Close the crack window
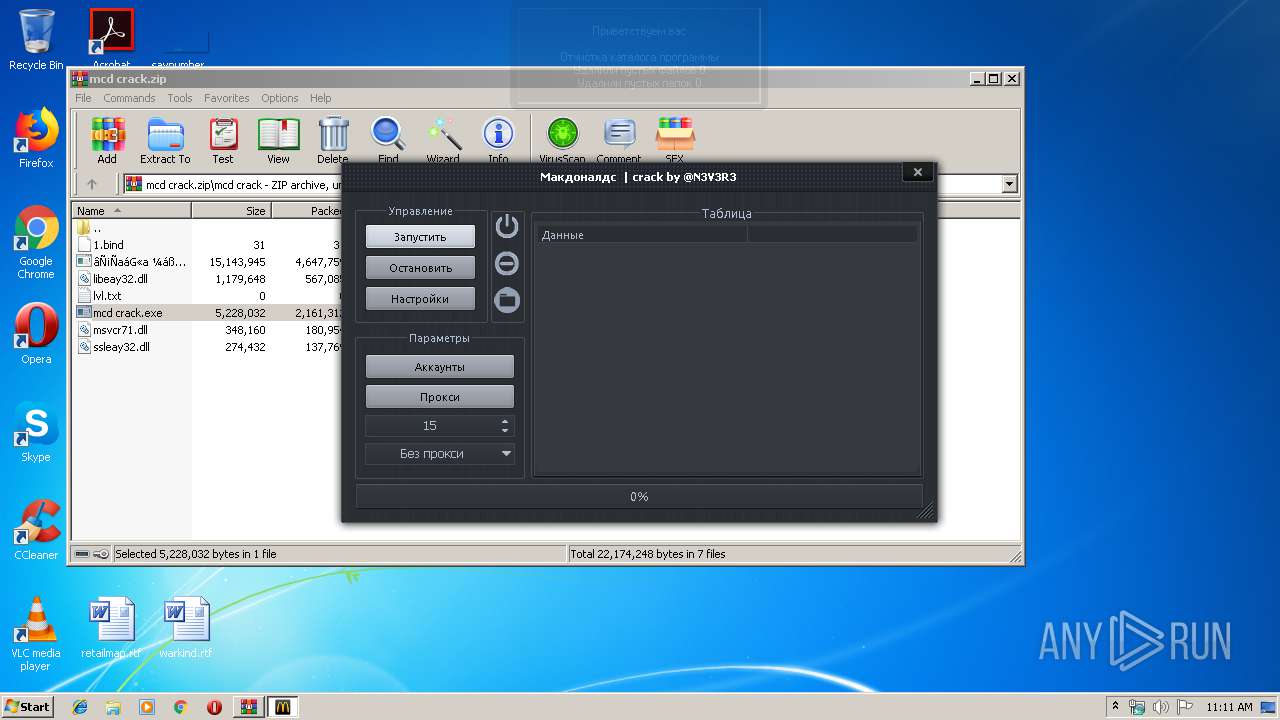The width and height of the screenshot is (1280, 720). (918, 172)
